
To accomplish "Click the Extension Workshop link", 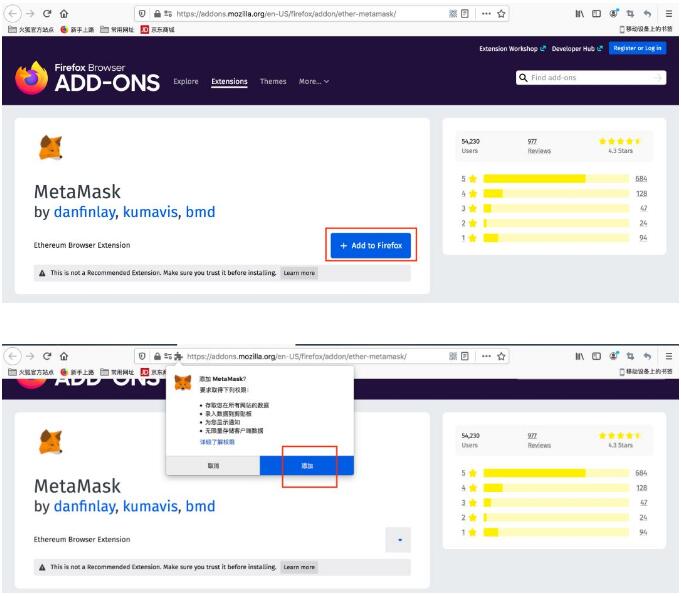I will [x=512, y=49].
